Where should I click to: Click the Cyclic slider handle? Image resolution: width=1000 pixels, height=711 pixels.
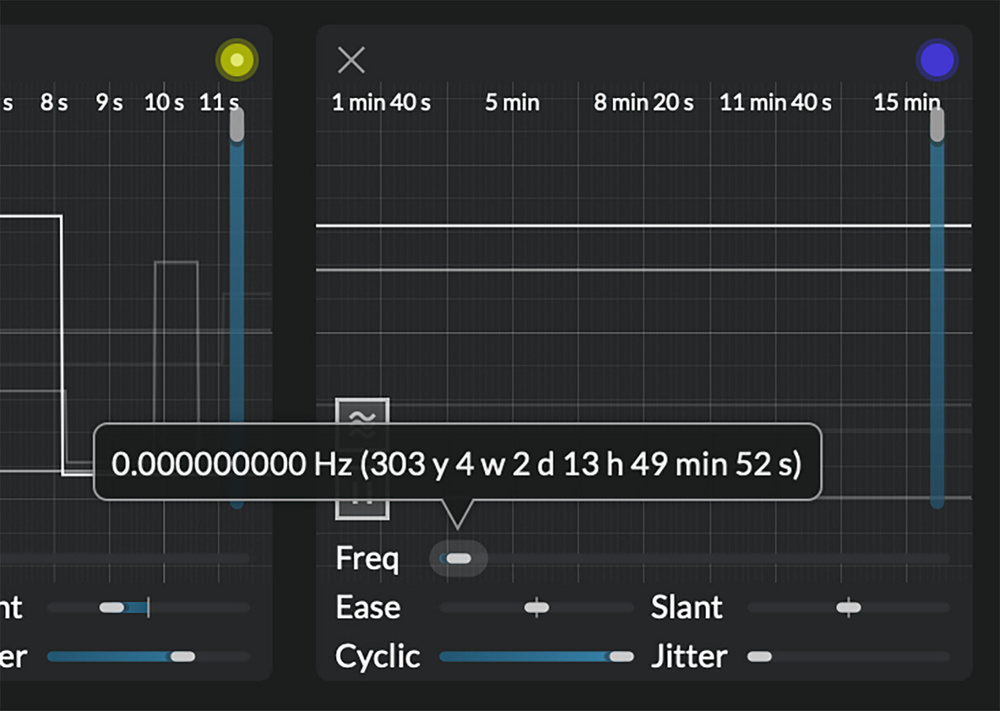(621, 657)
